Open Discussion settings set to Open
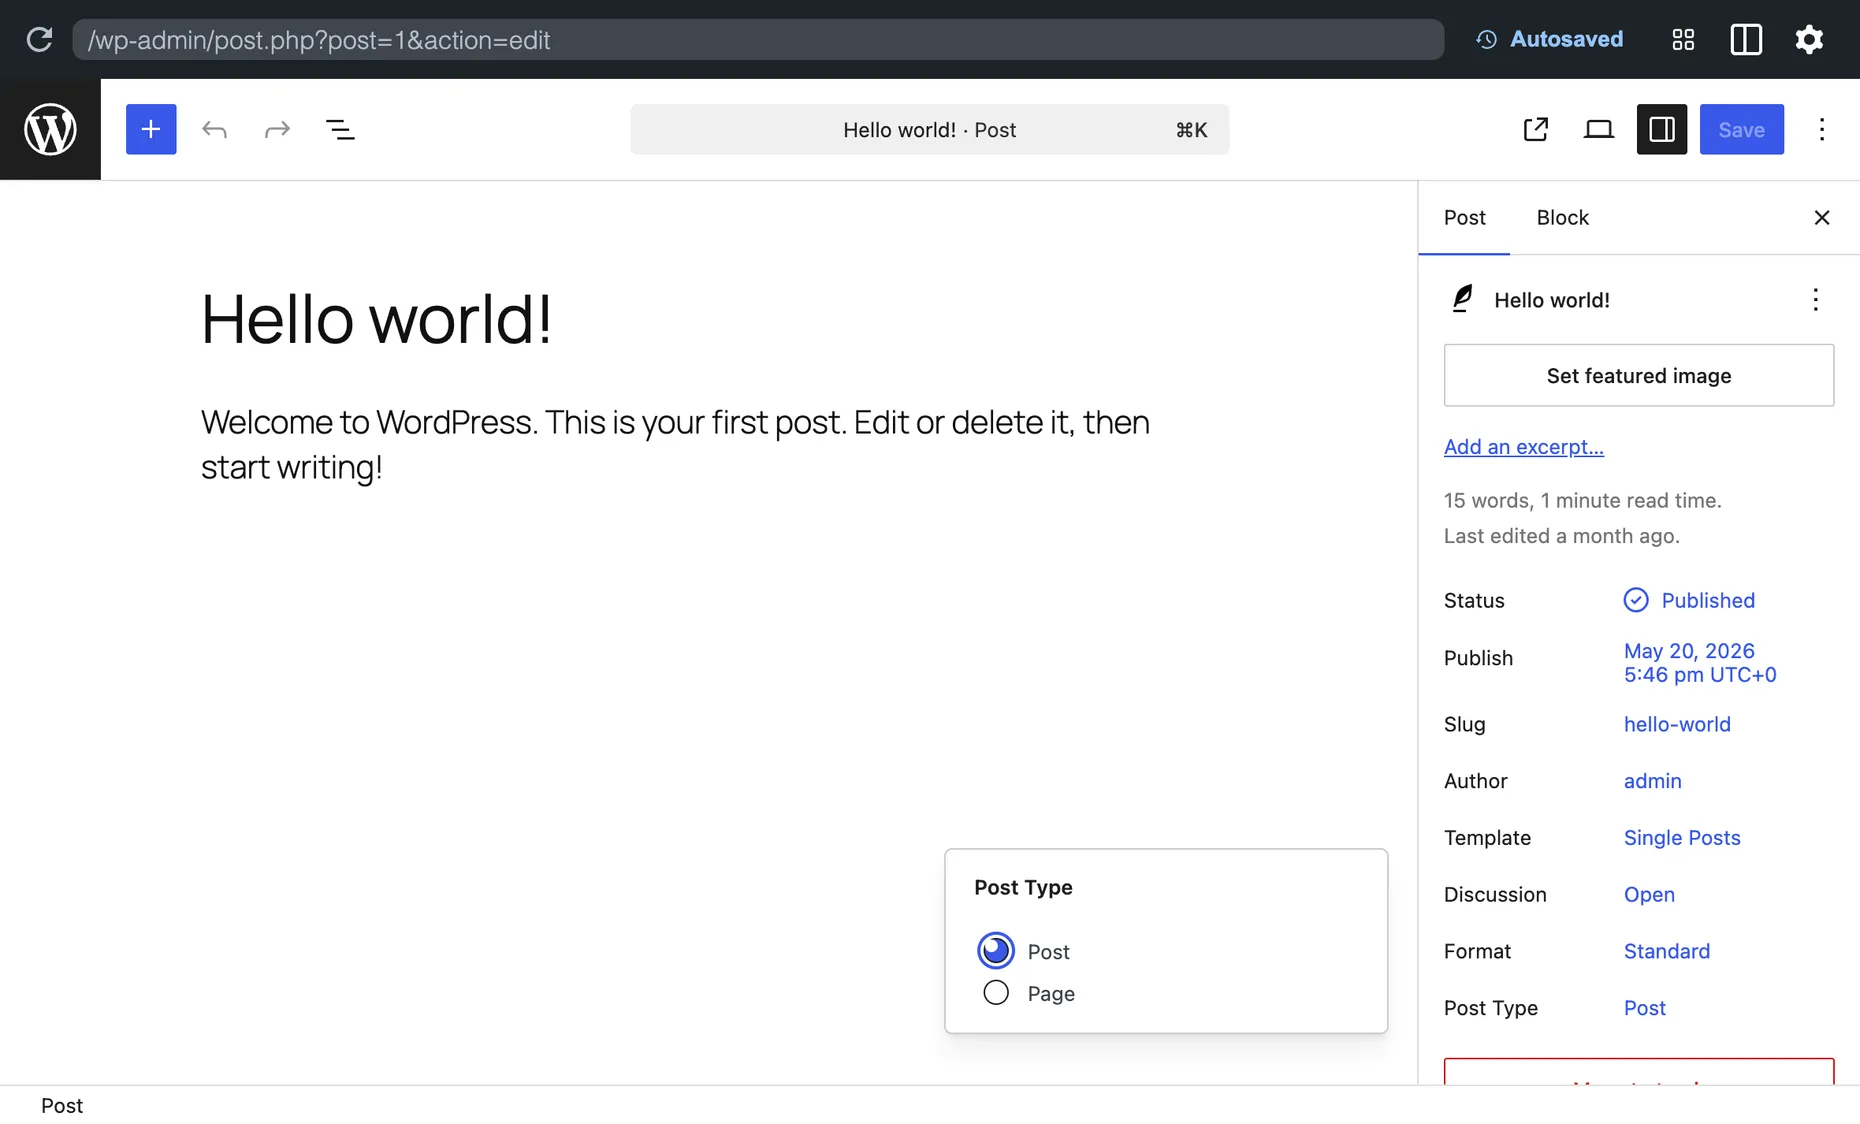The height and width of the screenshot is (1124, 1860). (x=1649, y=895)
